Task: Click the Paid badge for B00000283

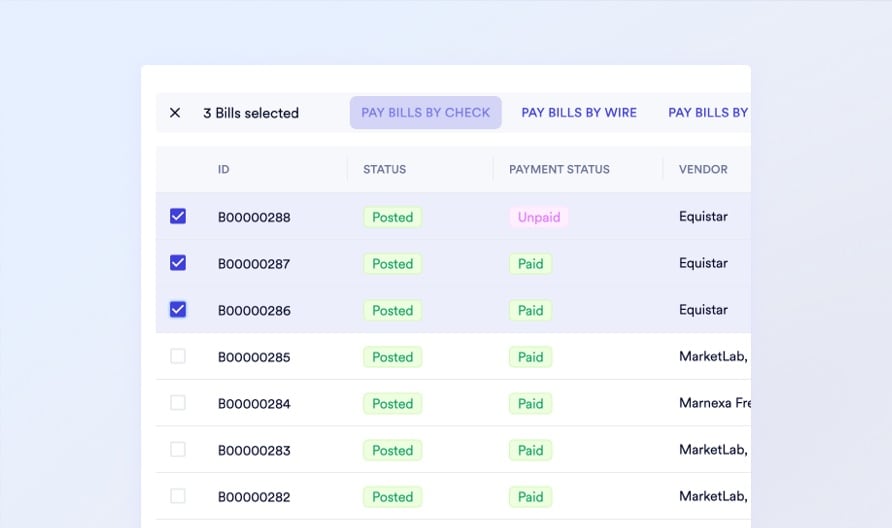Action: [530, 450]
